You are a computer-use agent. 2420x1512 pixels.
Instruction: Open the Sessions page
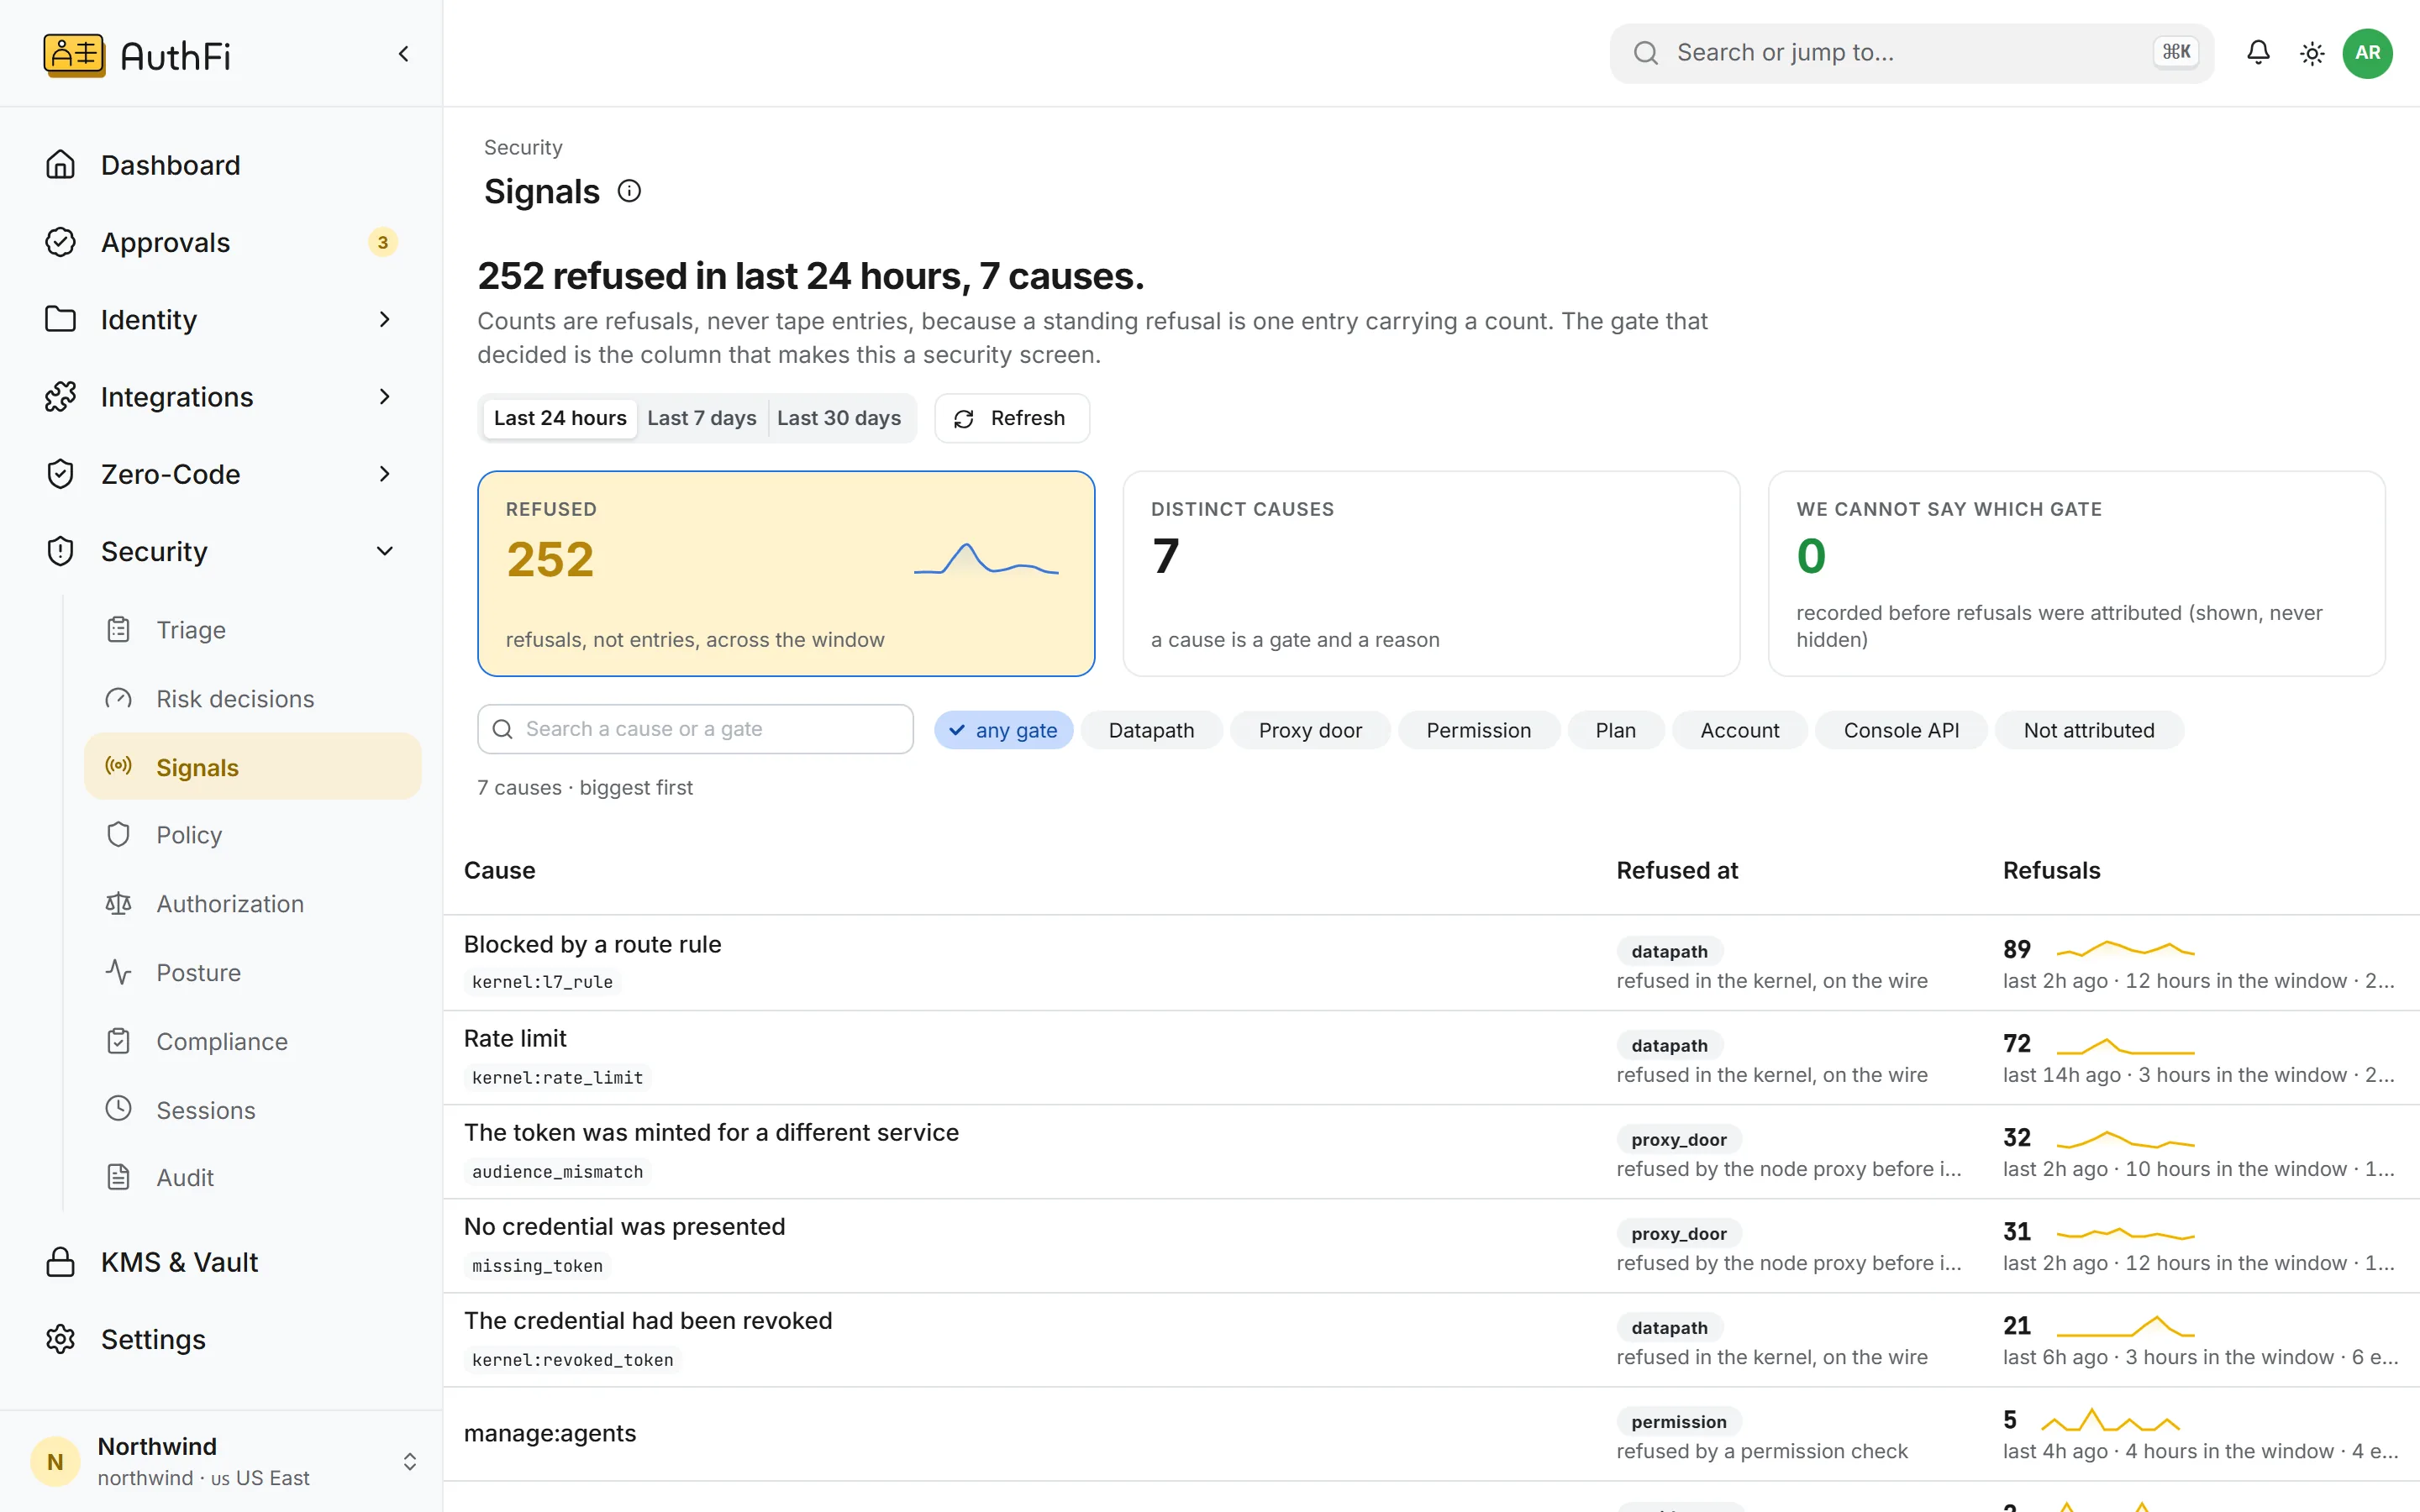click(x=252, y=1110)
